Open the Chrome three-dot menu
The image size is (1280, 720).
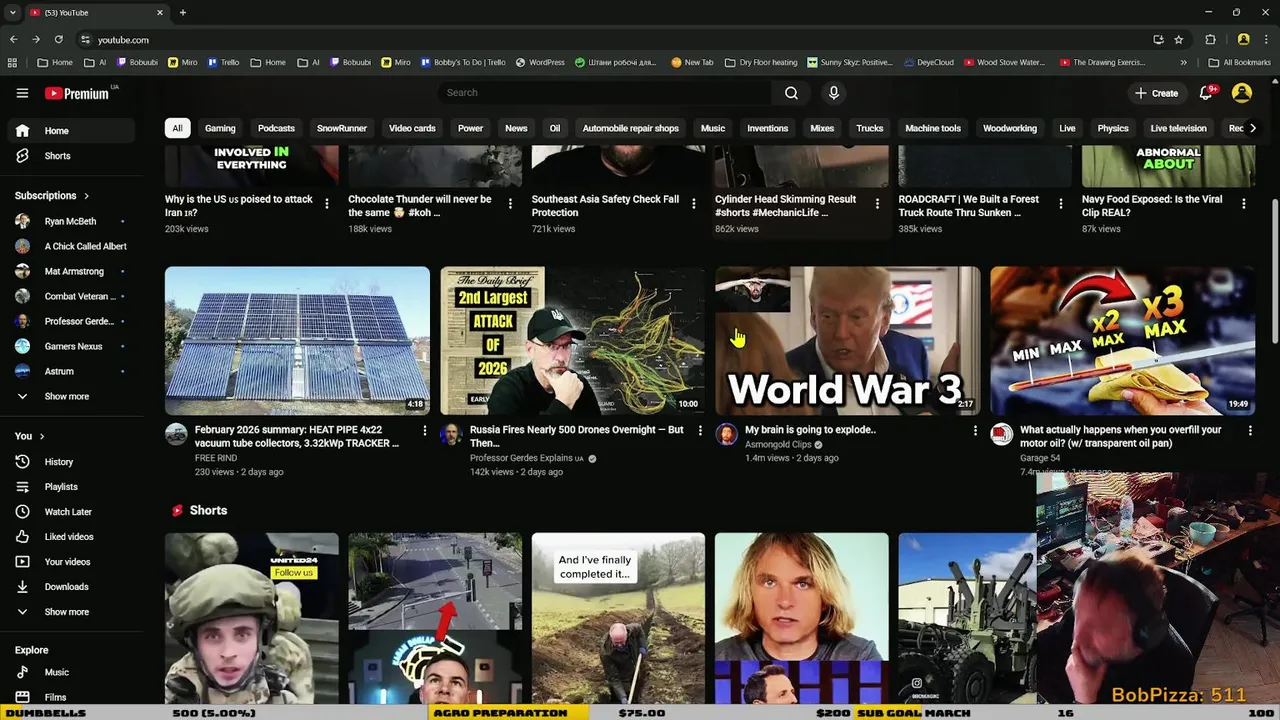(1266, 39)
